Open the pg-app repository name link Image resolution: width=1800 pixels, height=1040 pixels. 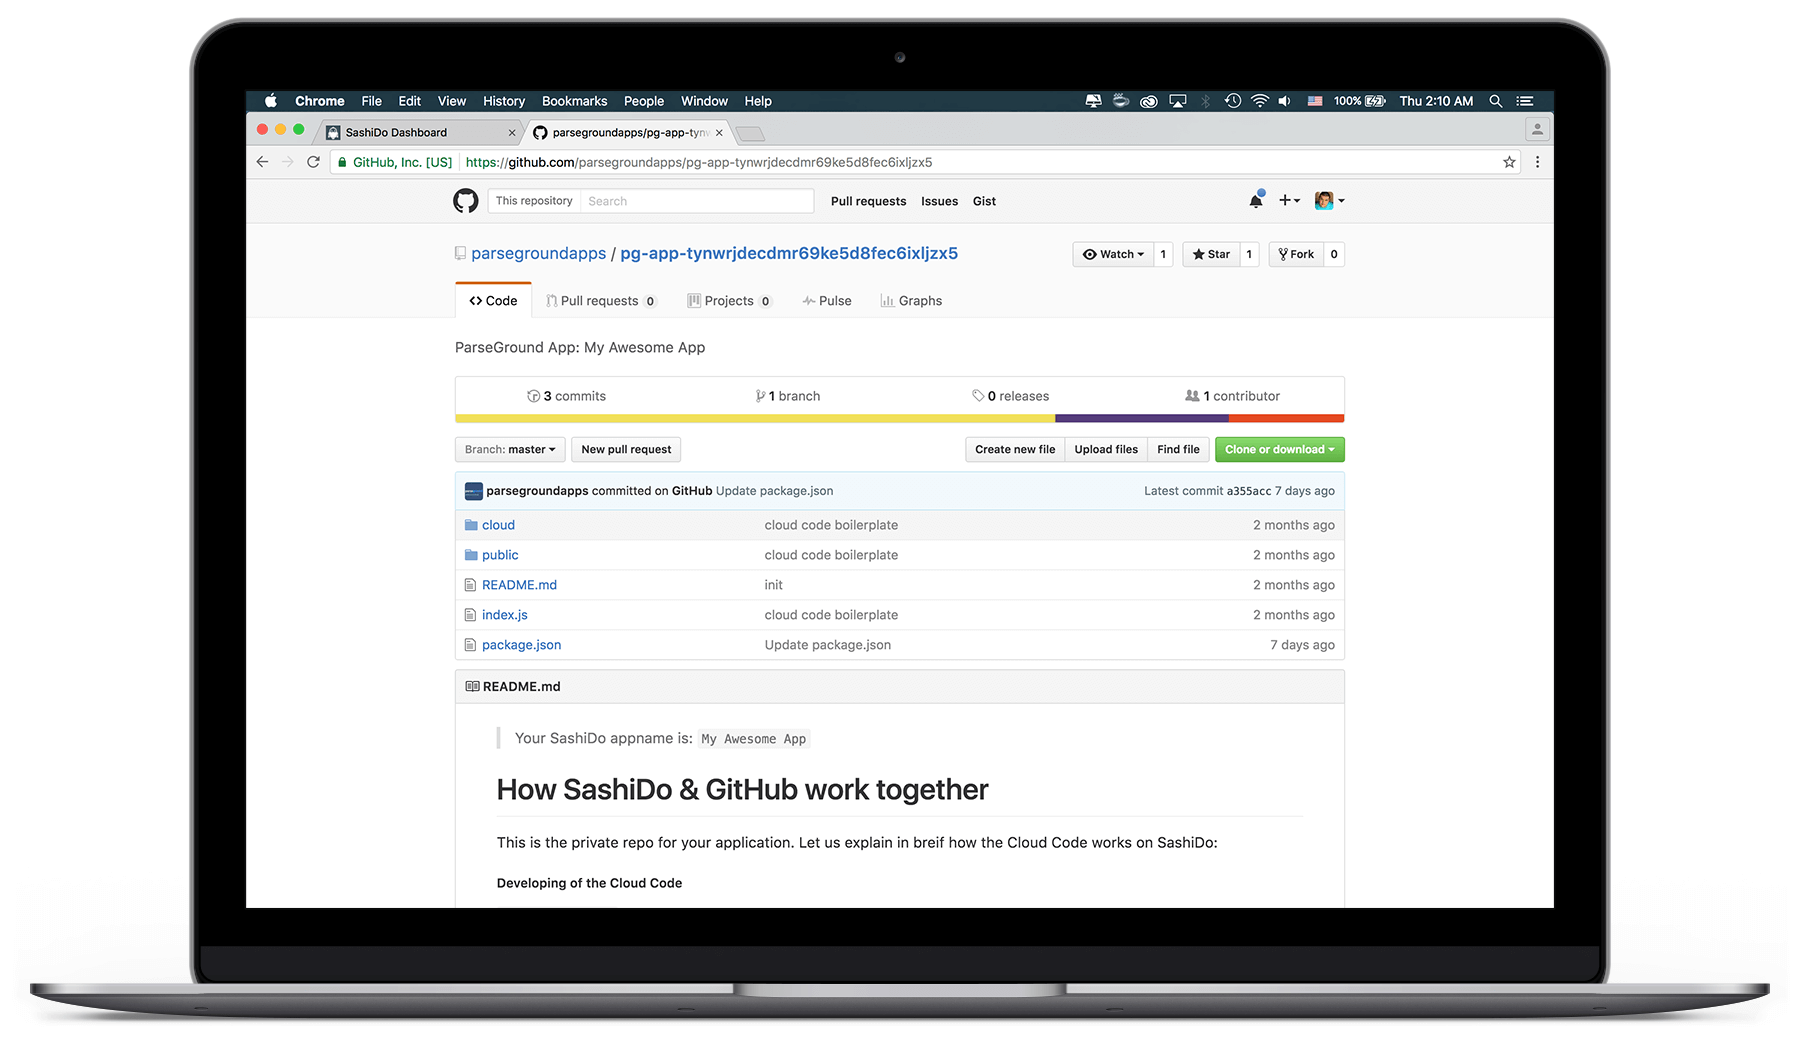tap(789, 254)
